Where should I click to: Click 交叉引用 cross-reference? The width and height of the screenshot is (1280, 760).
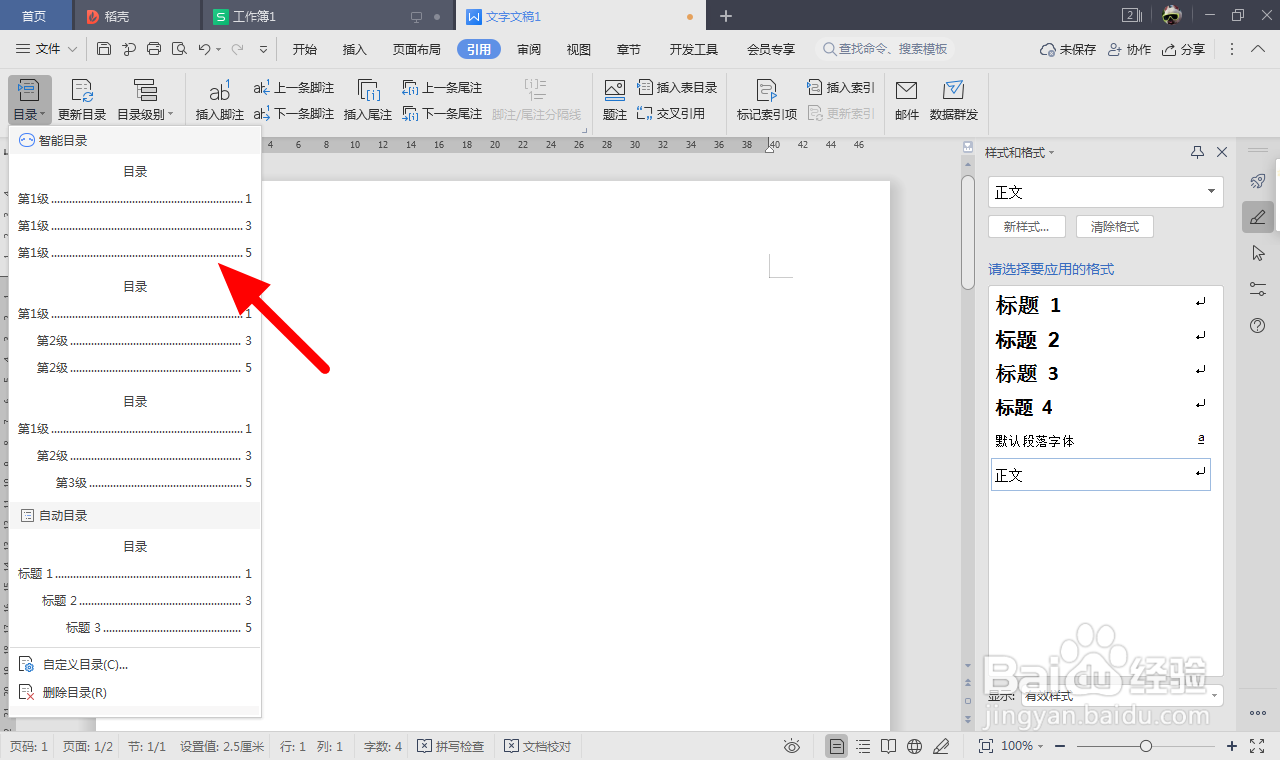pyautogui.click(x=671, y=114)
